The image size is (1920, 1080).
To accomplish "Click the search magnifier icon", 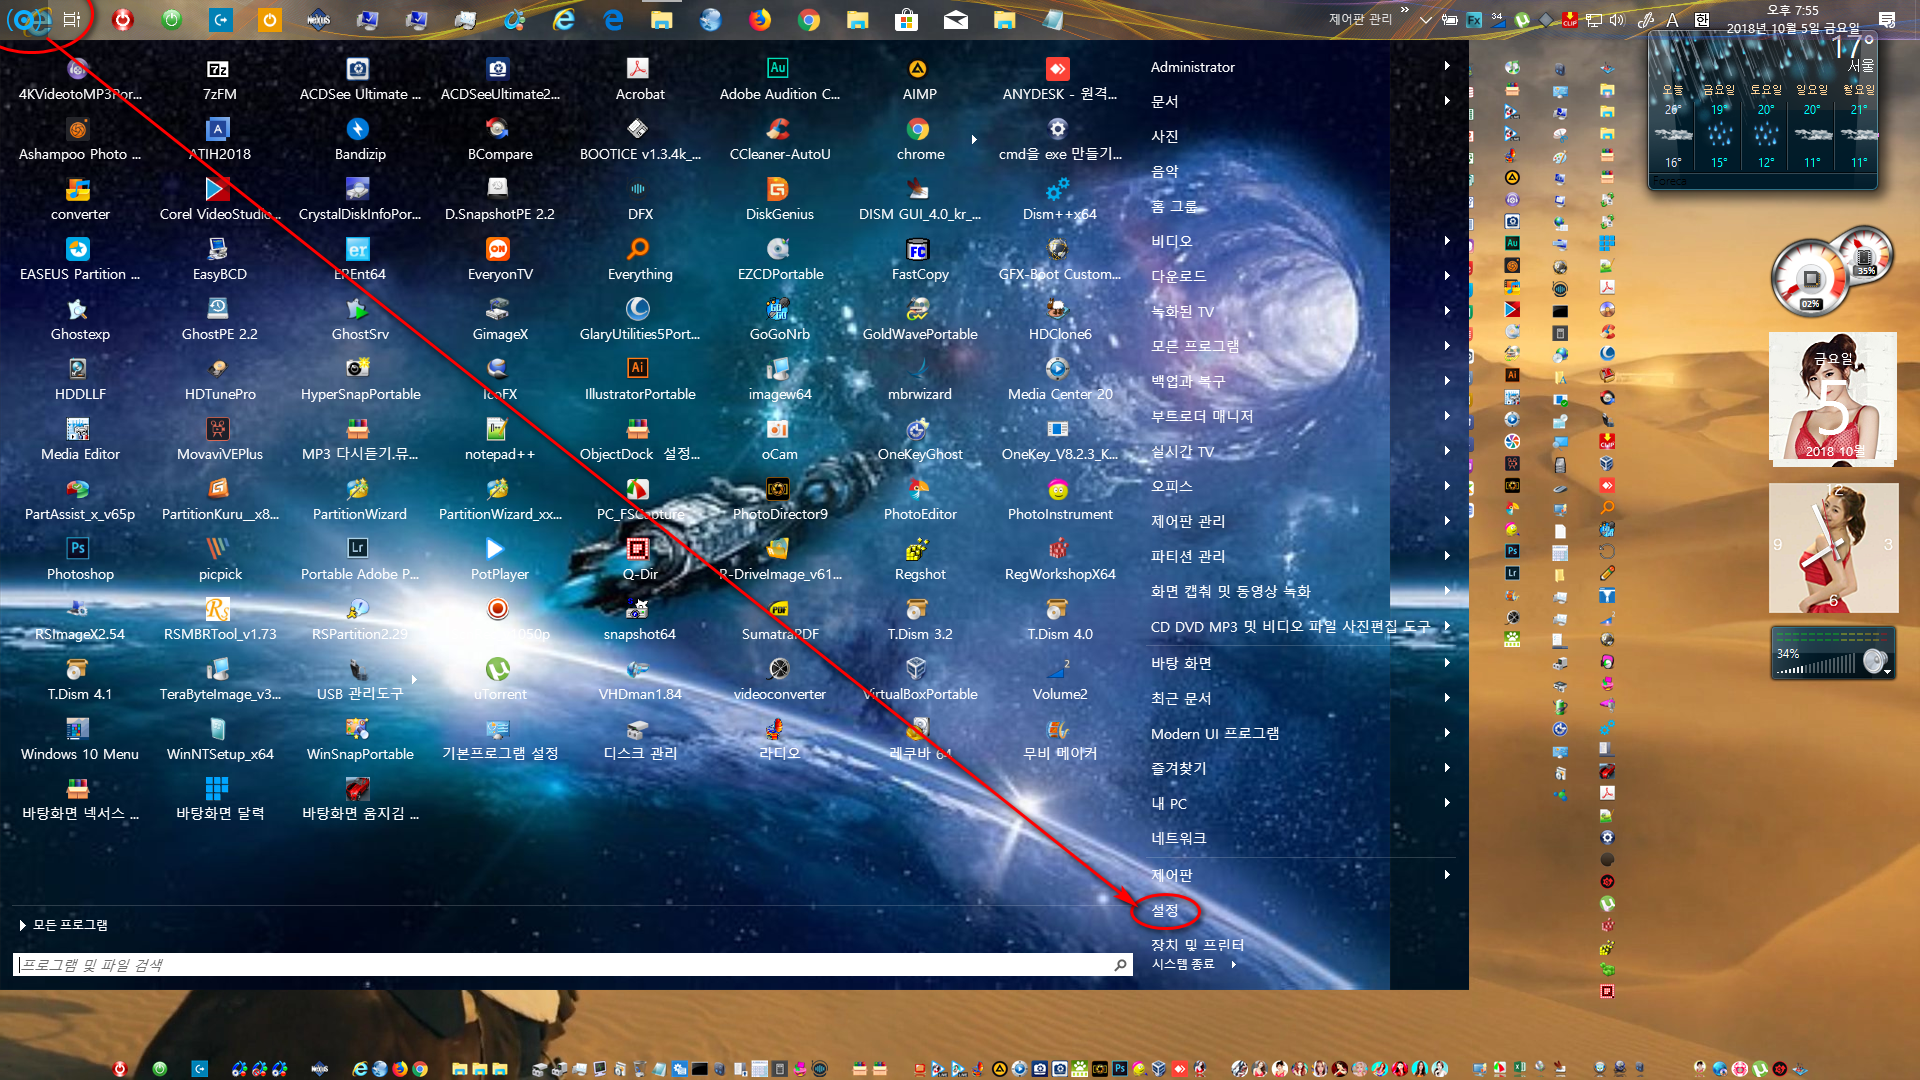I will [1120, 964].
